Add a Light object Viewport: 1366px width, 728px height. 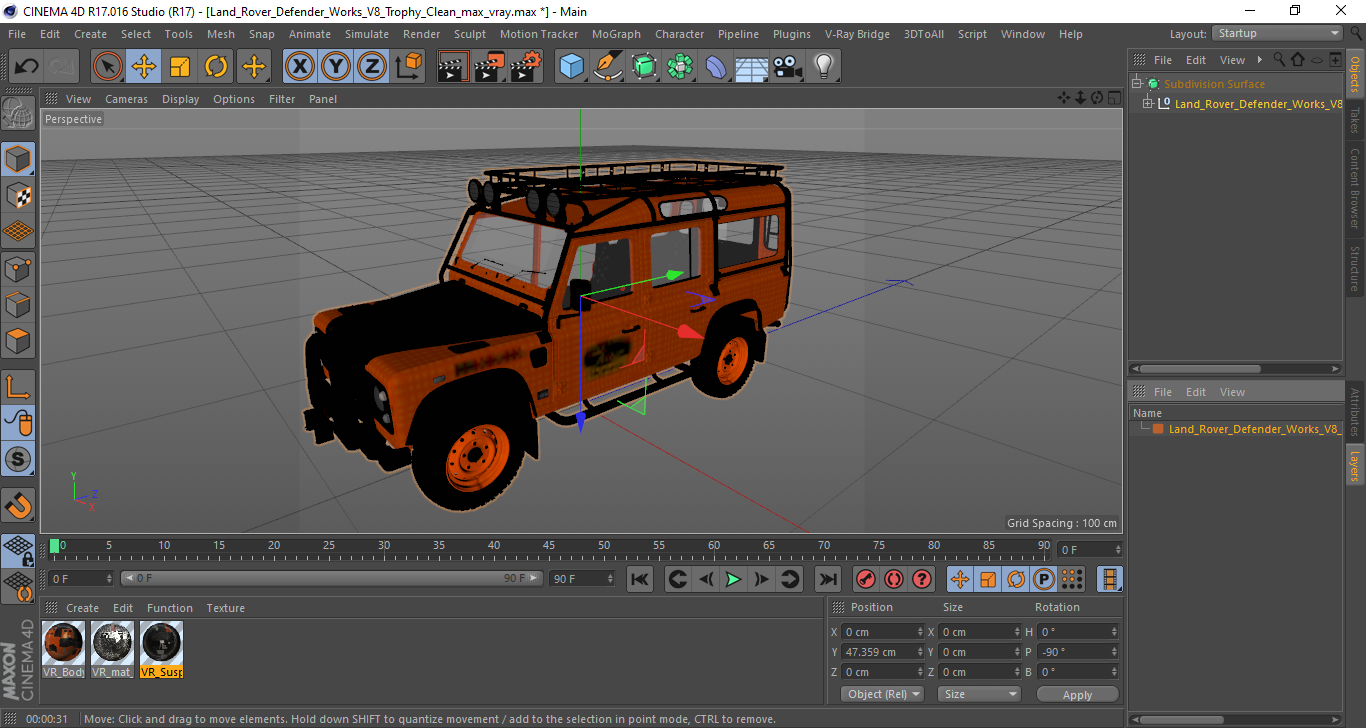[823, 67]
